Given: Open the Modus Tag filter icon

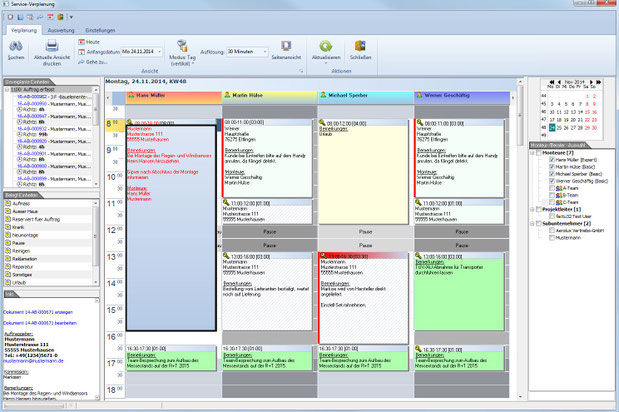Looking at the screenshot, I should pyautogui.click(x=182, y=45).
